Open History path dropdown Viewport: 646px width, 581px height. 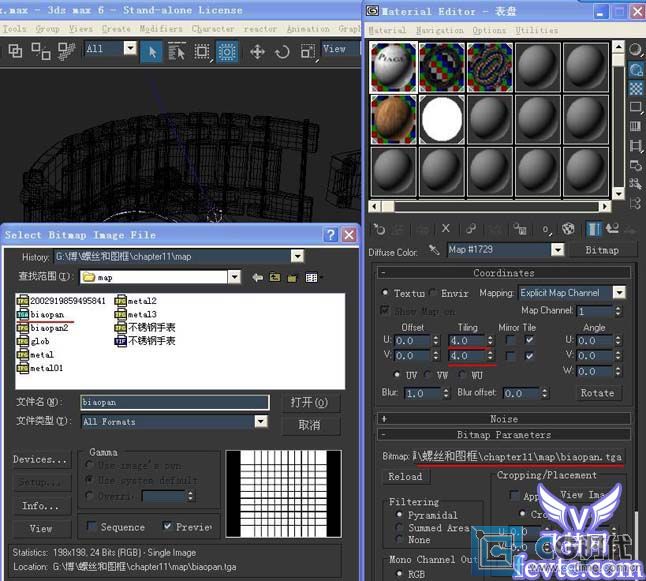297,256
